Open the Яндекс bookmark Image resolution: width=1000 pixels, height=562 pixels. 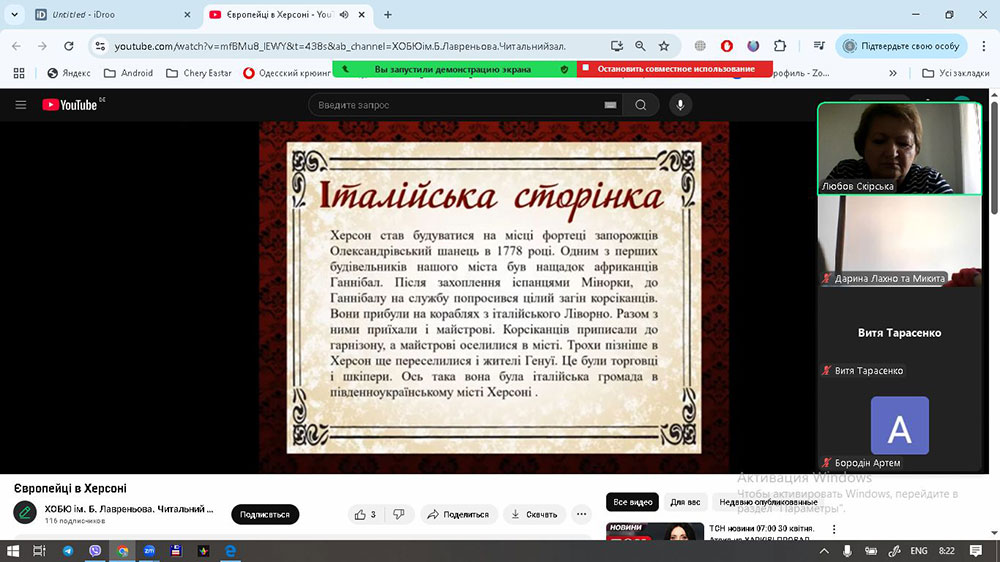[69, 73]
